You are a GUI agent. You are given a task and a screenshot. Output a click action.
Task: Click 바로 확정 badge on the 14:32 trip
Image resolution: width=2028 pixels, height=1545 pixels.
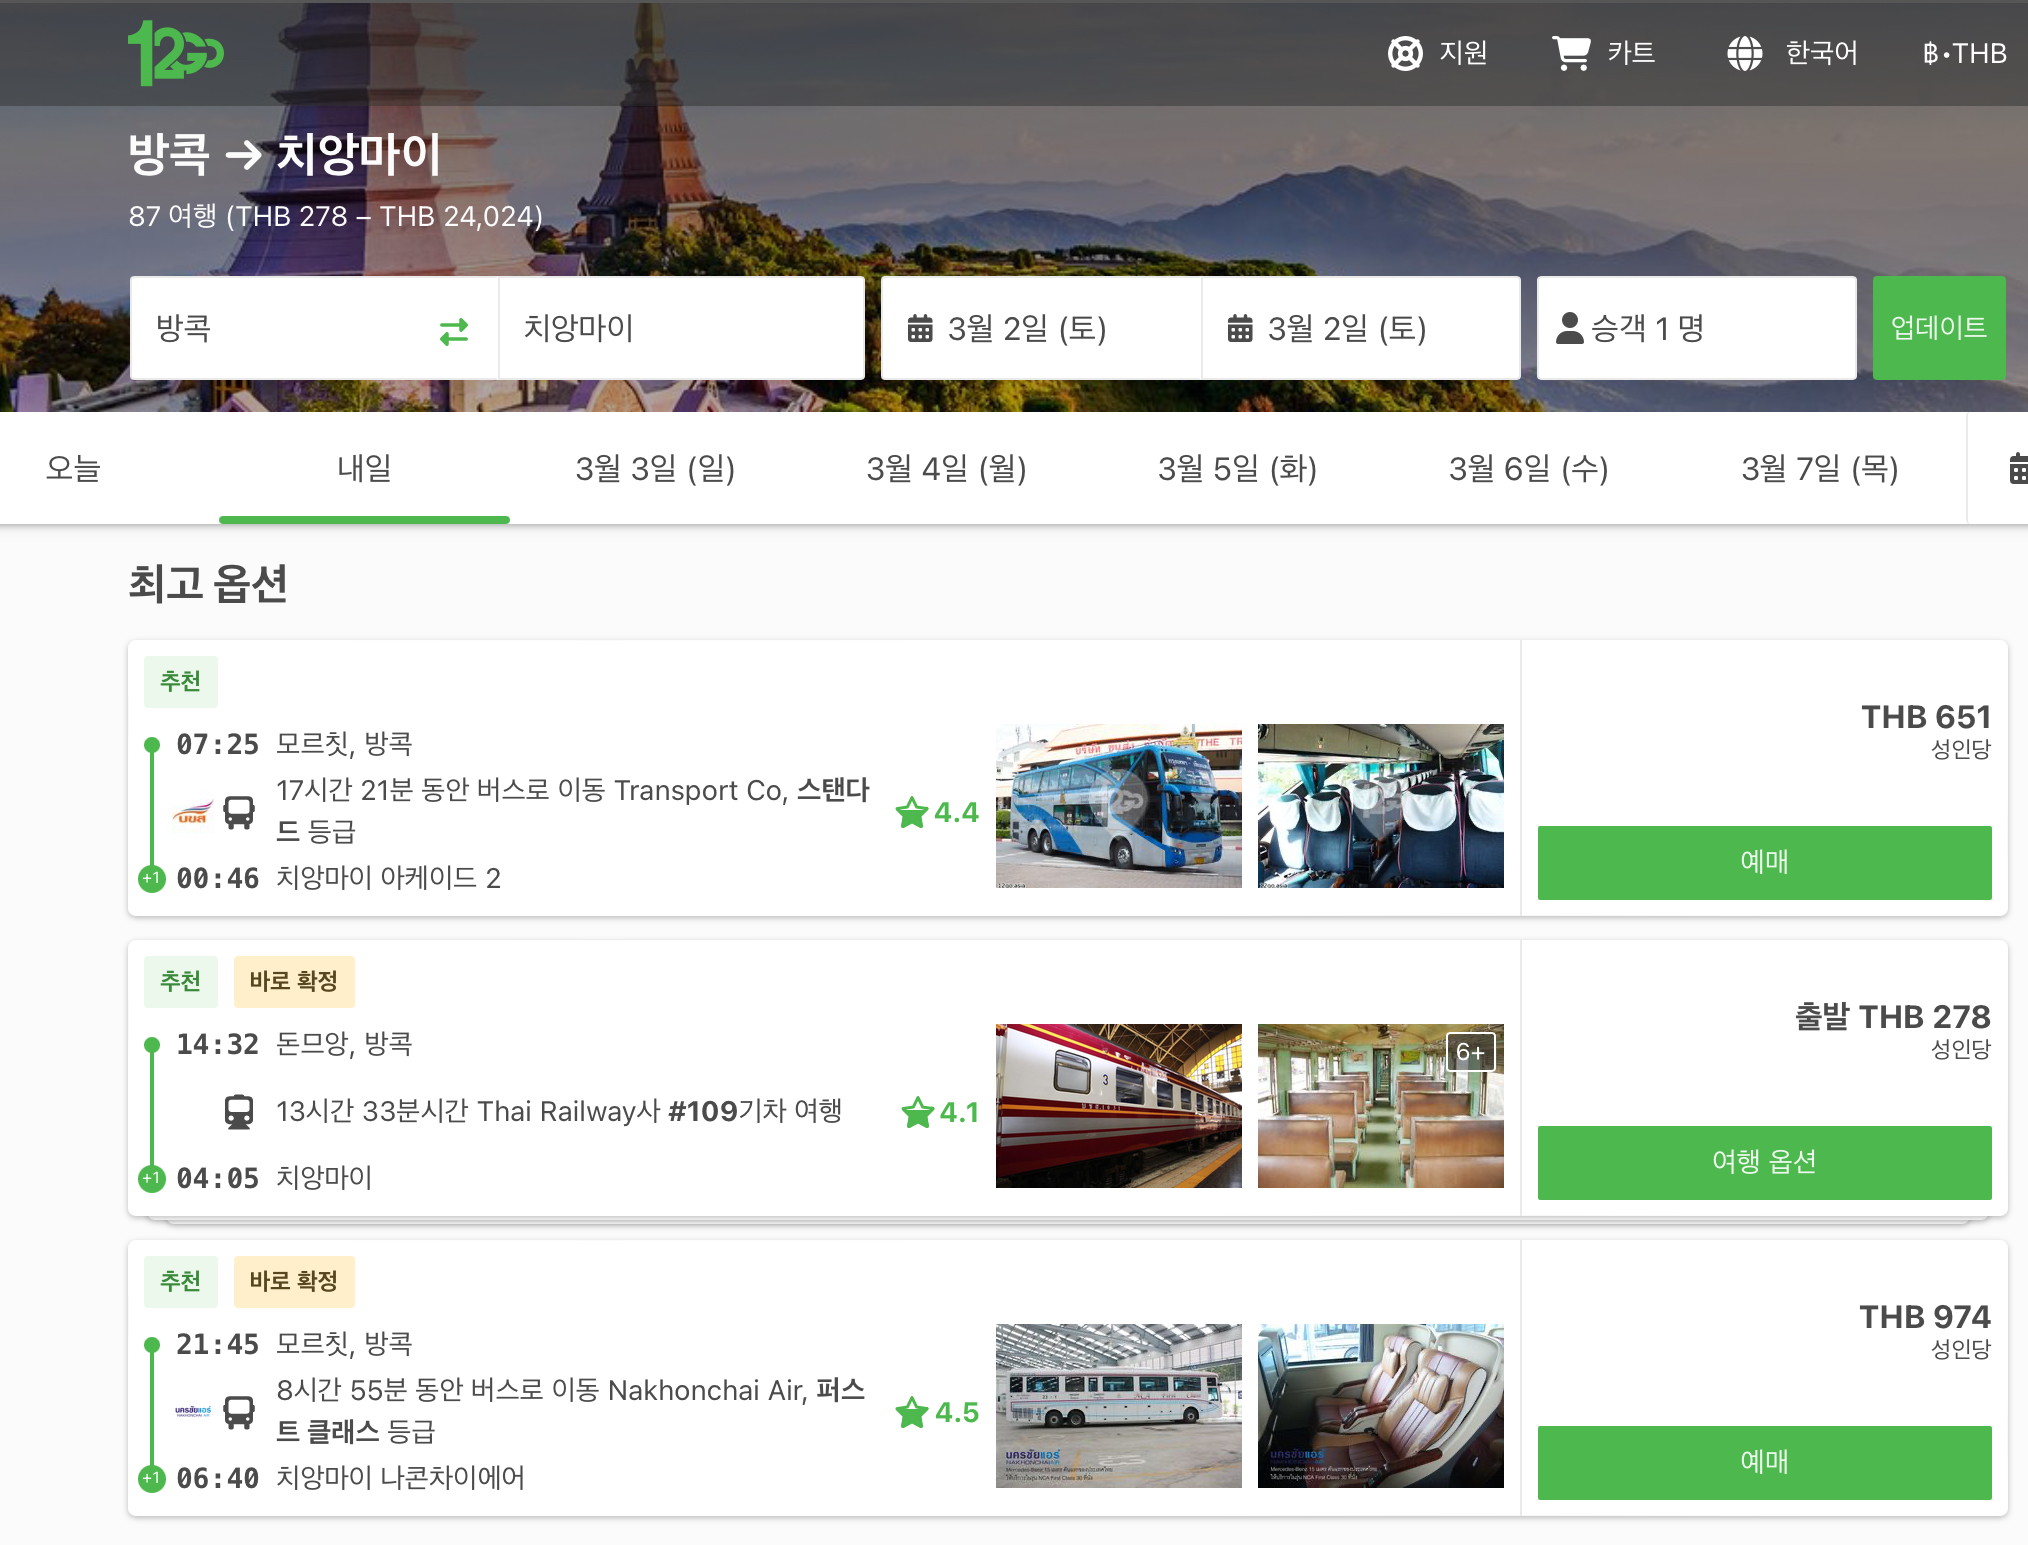[294, 982]
